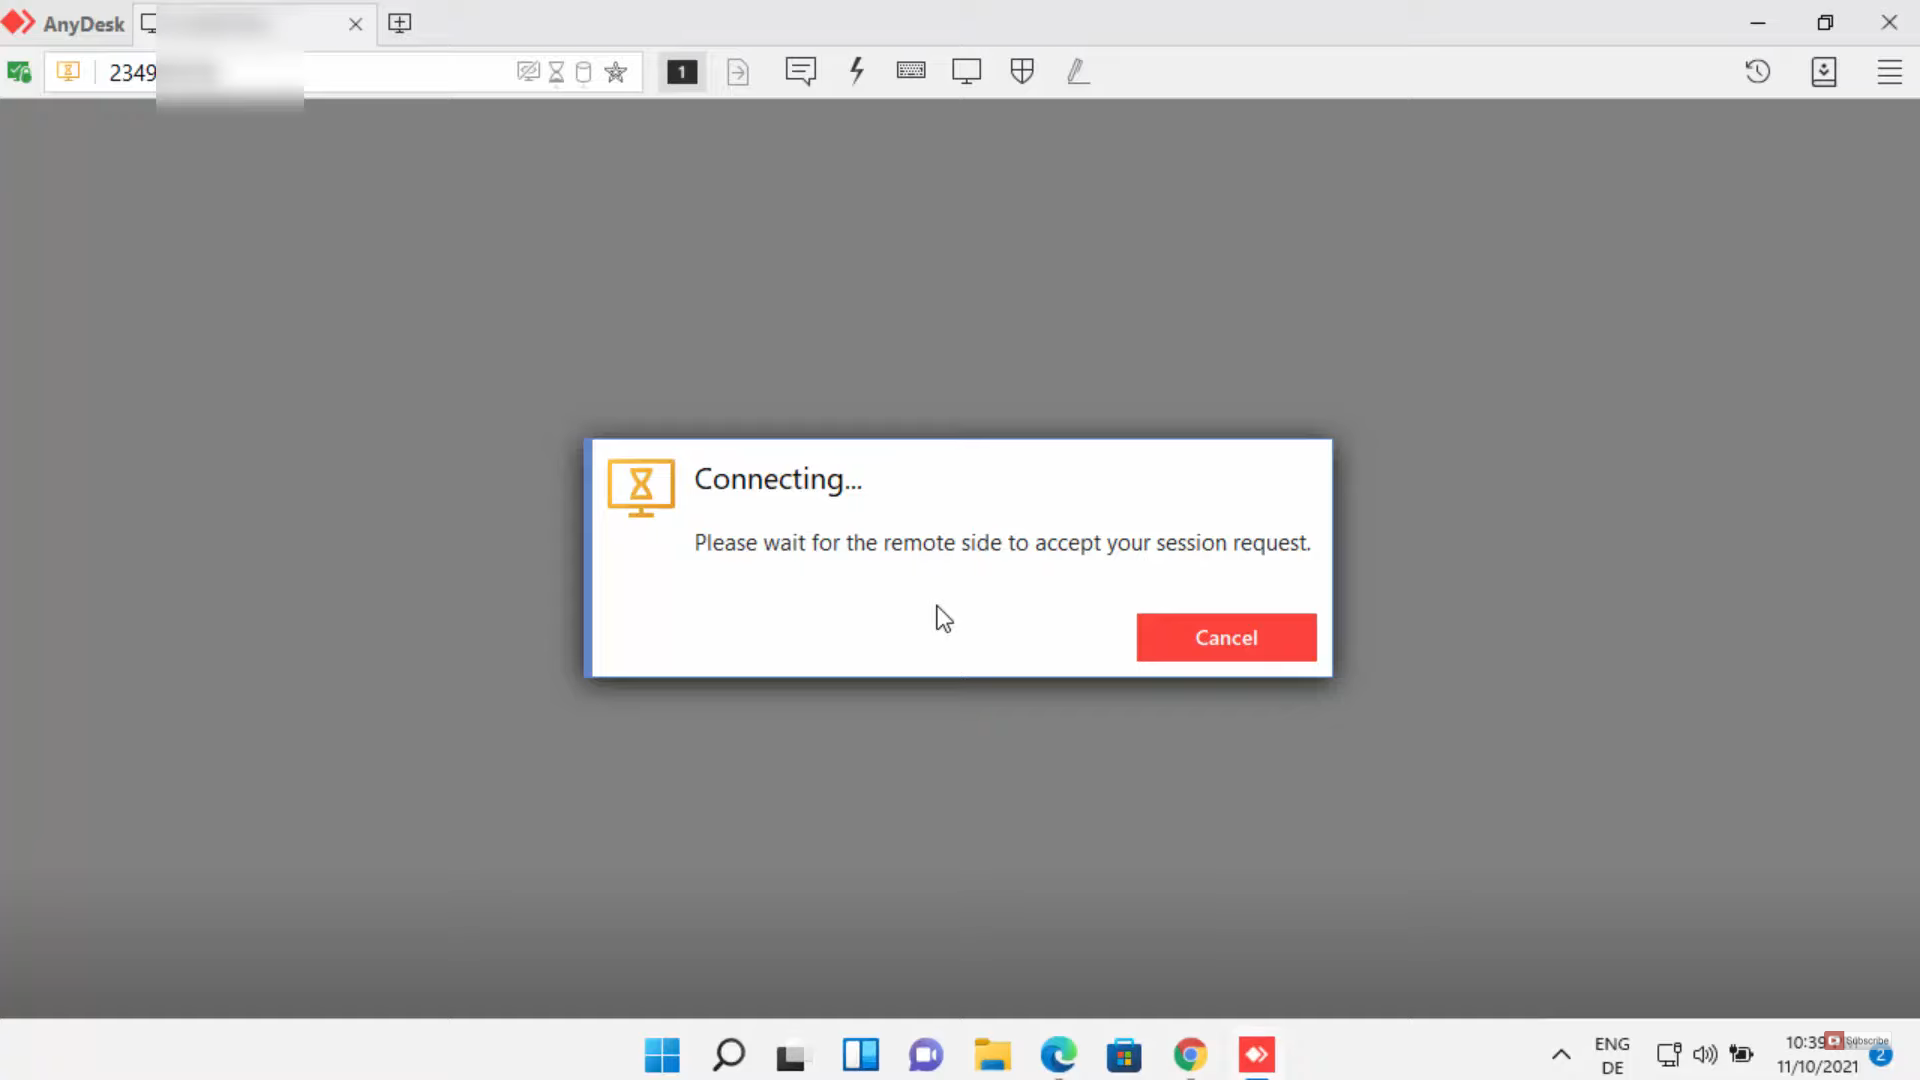Open a new session tab
Screen dimensions: 1920x1080
pos(399,23)
